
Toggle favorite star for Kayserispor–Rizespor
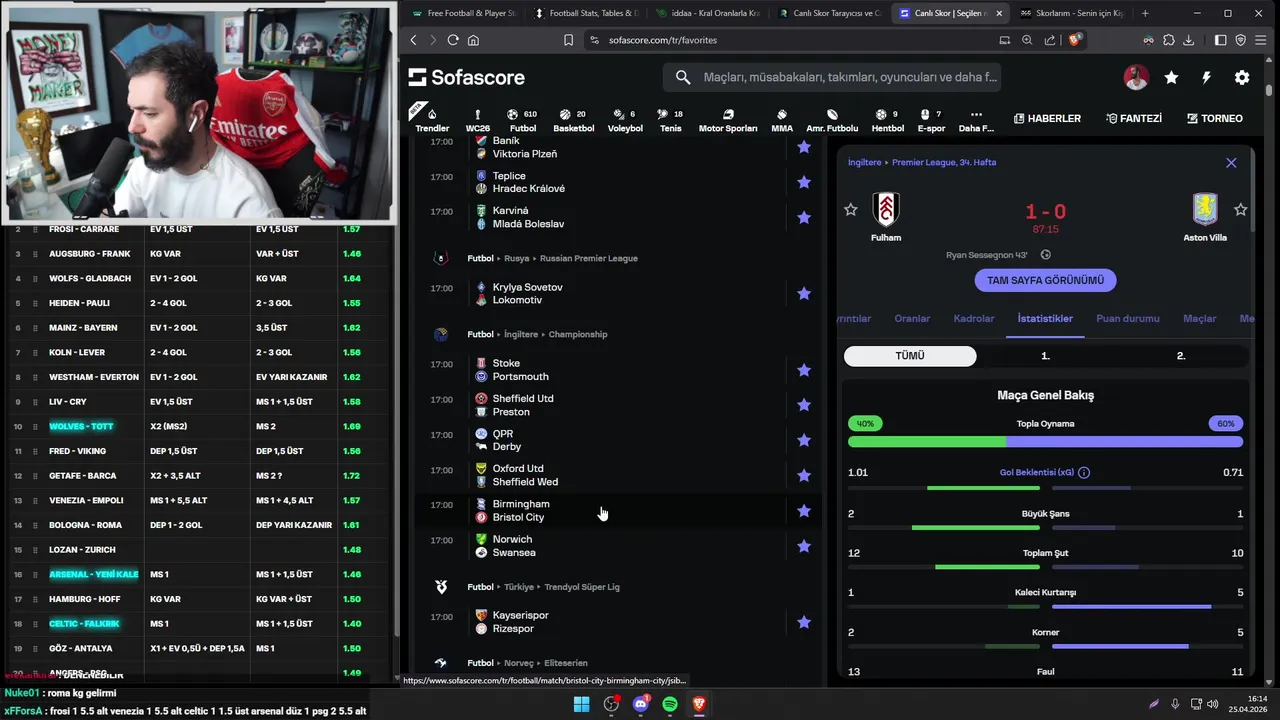point(804,622)
